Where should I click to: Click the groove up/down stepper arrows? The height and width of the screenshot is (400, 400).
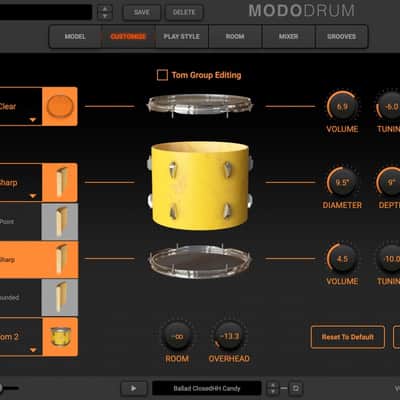(273, 388)
